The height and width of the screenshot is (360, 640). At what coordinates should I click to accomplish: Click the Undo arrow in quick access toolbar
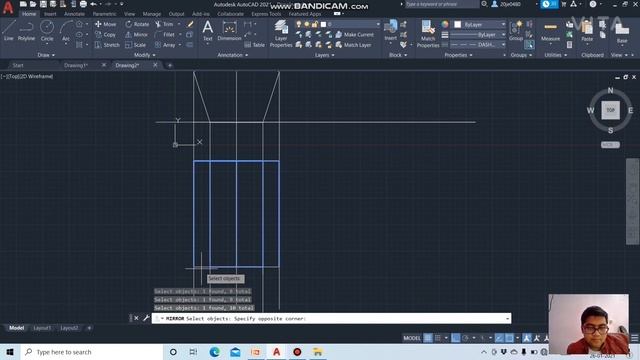(x=93, y=4)
